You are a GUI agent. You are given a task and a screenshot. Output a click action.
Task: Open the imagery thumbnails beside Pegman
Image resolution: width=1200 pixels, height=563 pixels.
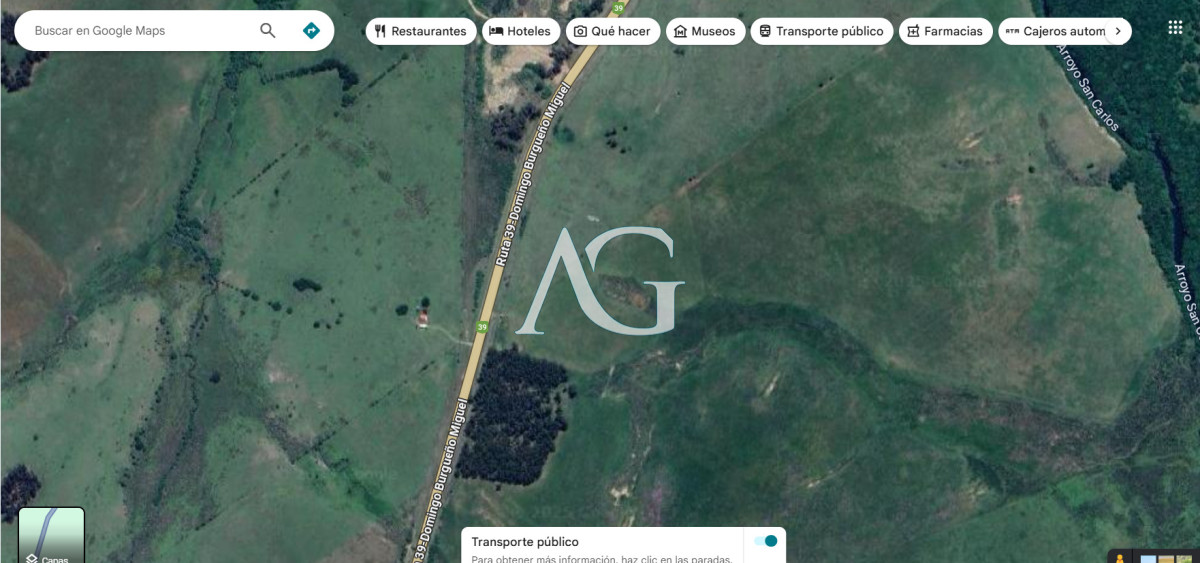[x=1166, y=558]
